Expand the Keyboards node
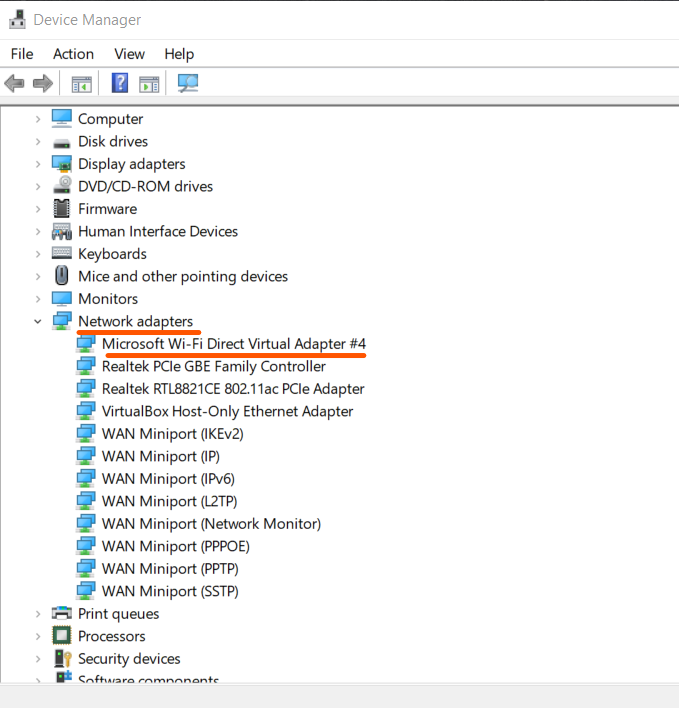Screen dimensions: 679x708 pyautogui.click(x=38, y=254)
